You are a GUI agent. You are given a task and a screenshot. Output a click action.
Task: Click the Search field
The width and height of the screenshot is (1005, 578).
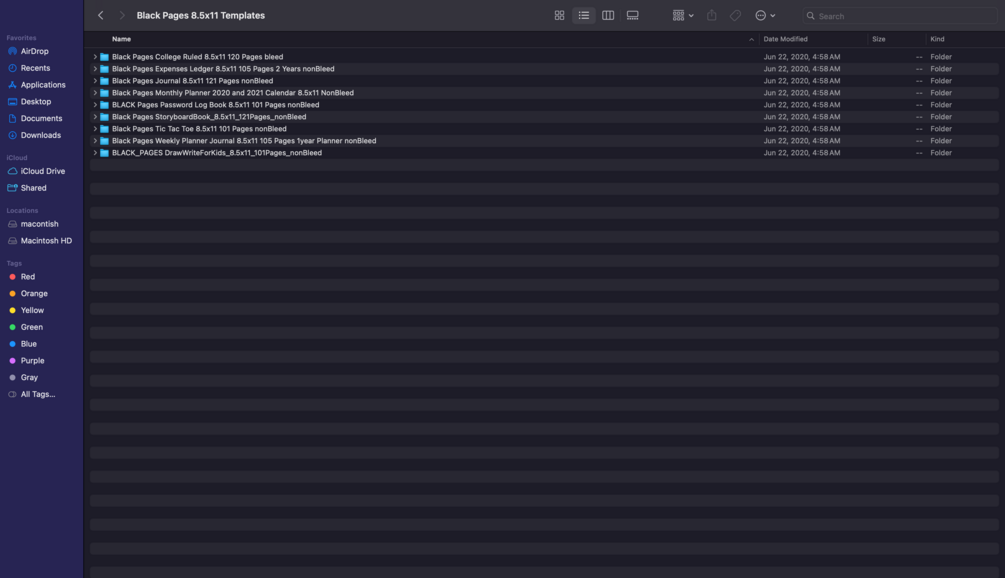coord(899,16)
